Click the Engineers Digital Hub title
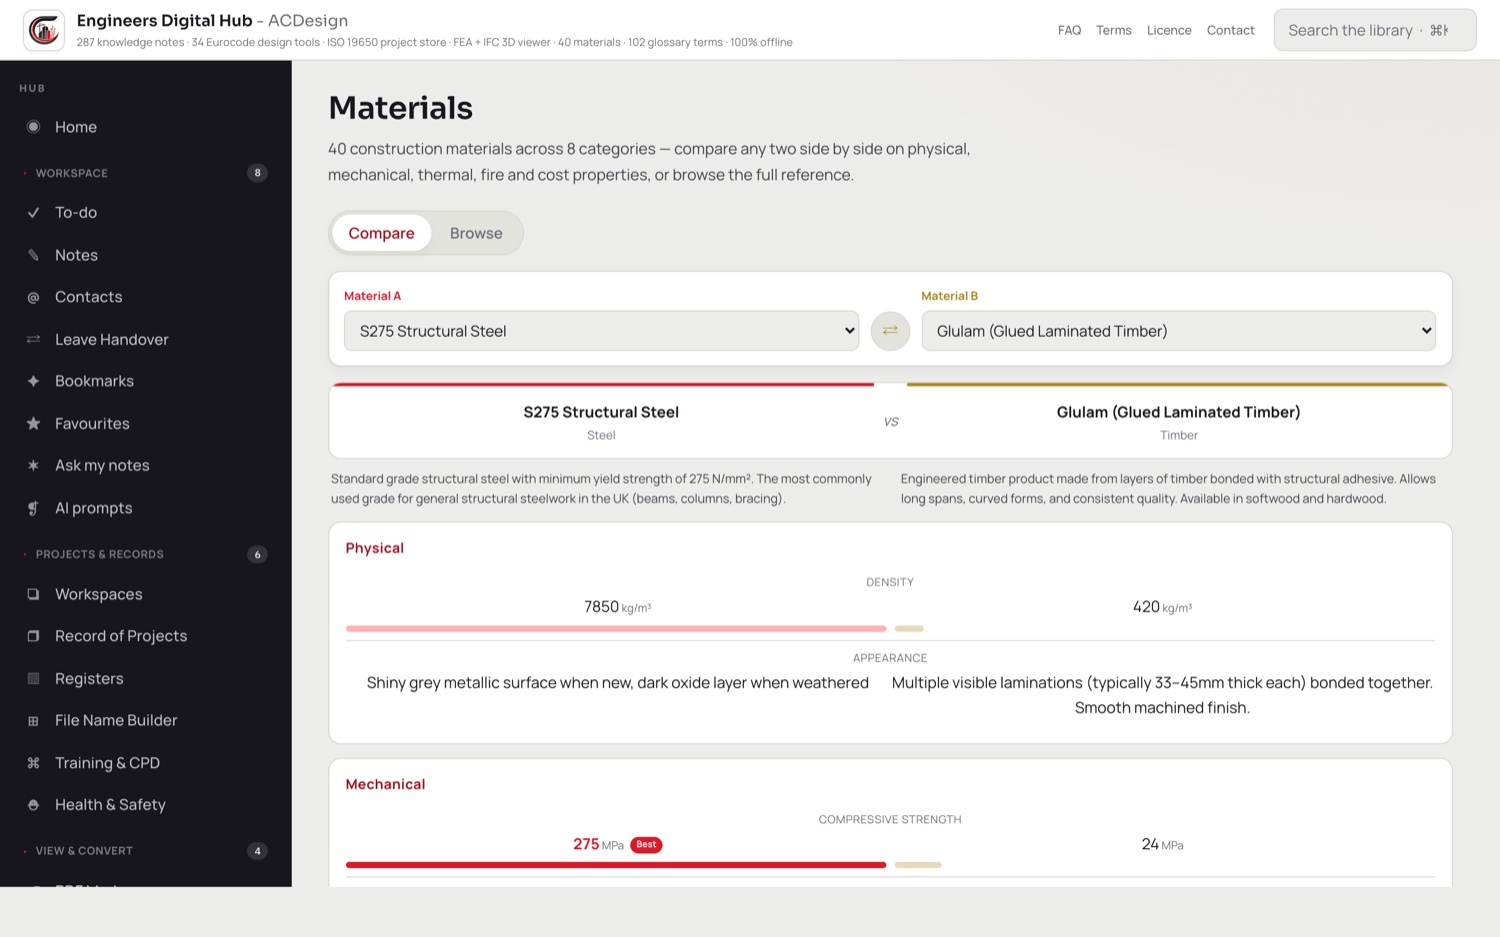 (164, 20)
